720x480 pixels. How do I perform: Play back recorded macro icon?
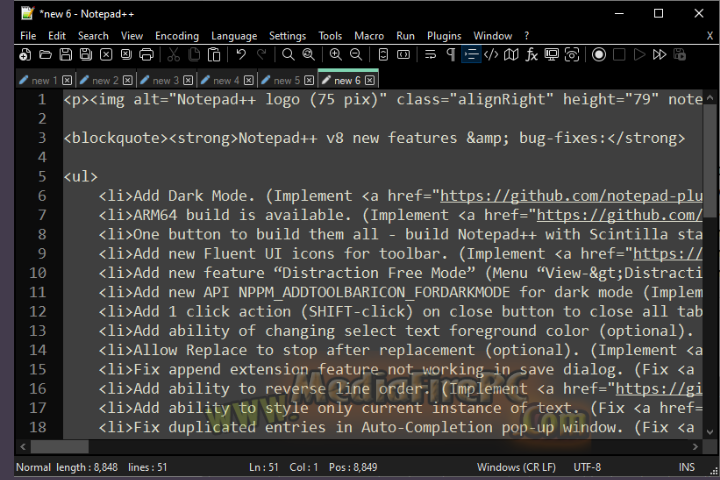639,55
